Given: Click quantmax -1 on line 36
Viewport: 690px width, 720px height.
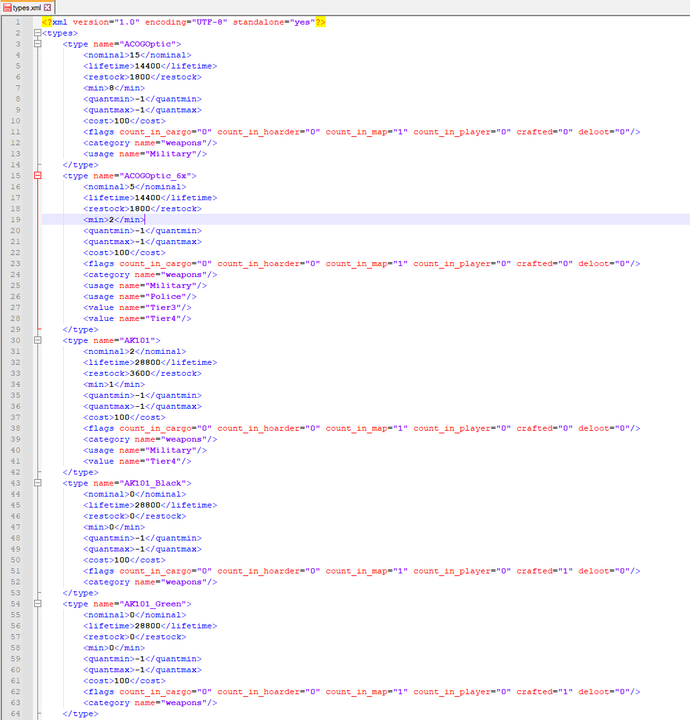Looking at the screenshot, I should click(x=142, y=406).
